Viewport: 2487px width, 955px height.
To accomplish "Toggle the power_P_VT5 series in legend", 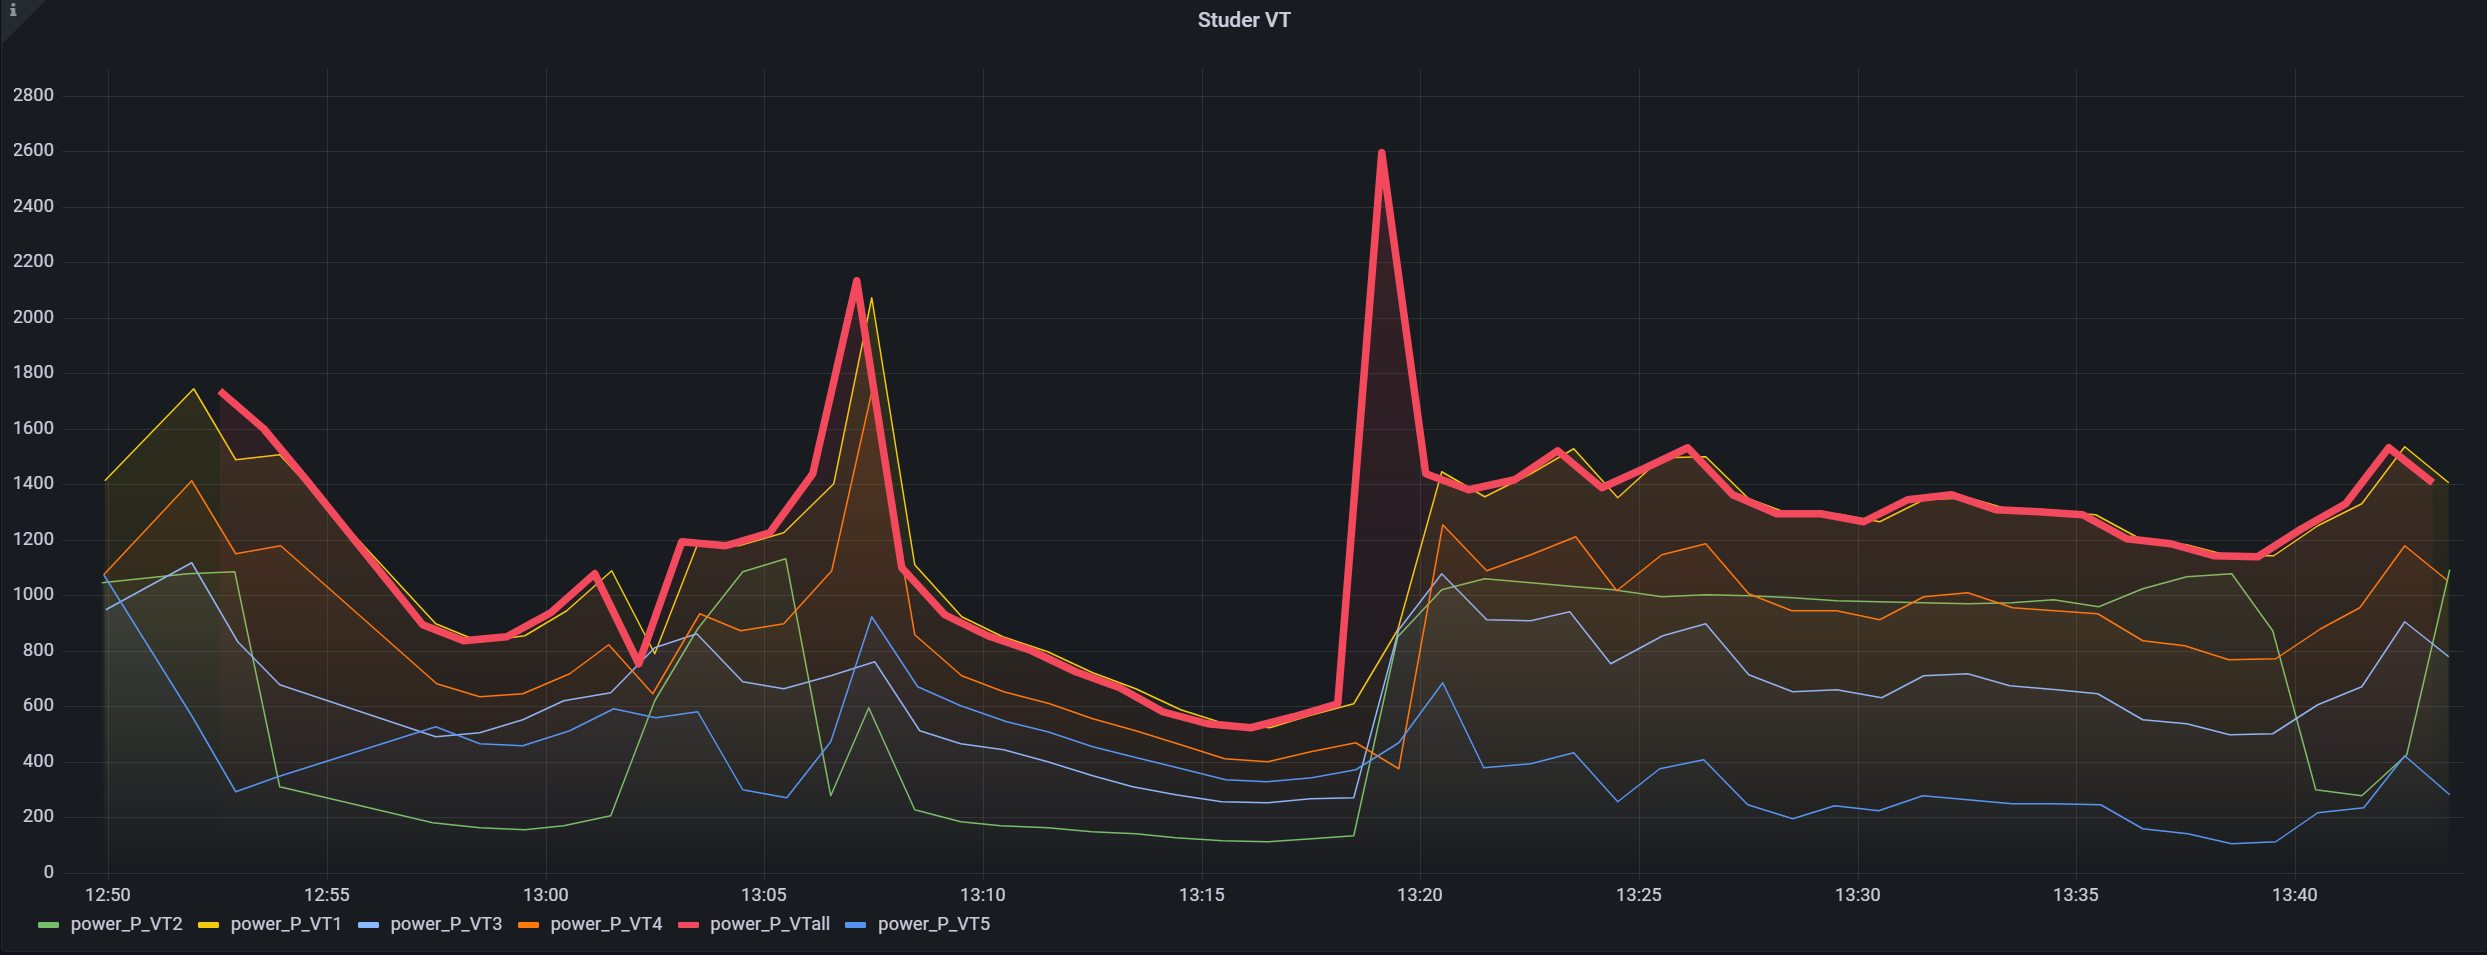I will (934, 924).
